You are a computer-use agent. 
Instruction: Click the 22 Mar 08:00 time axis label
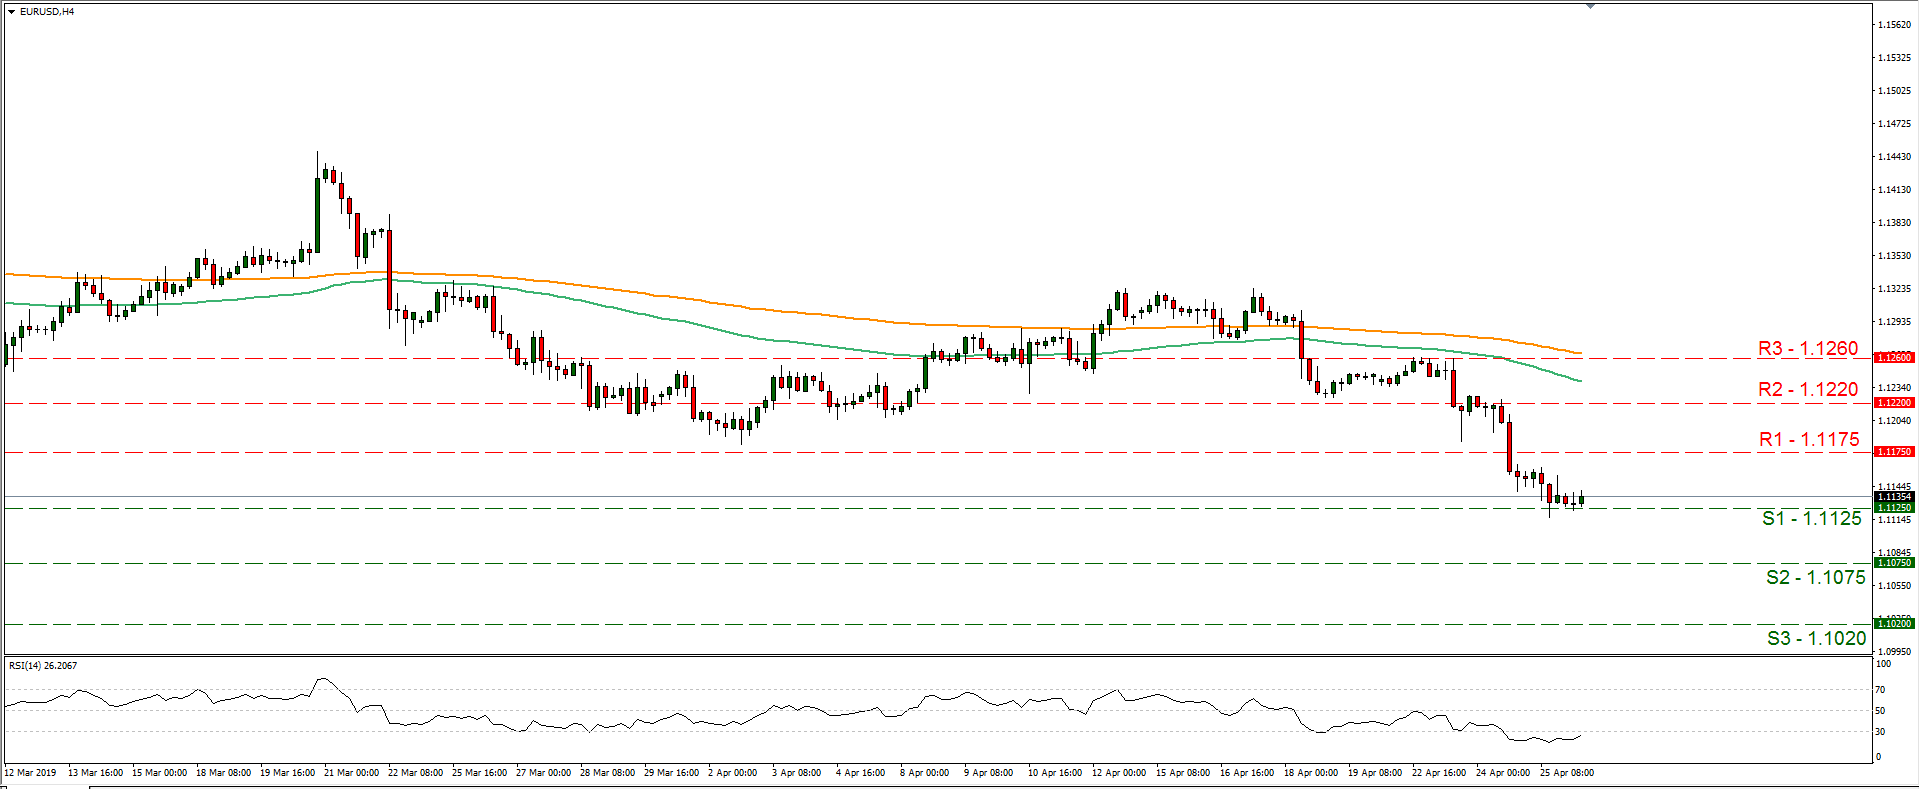(416, 773)
